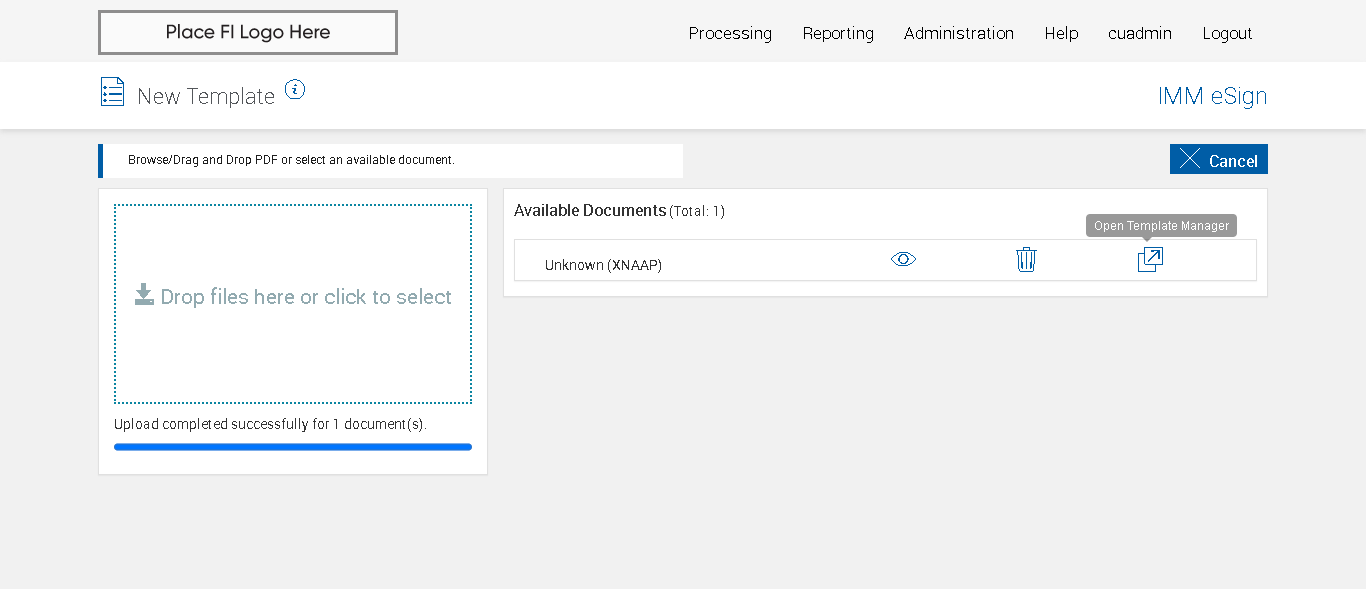1366x589 pixels.
Task: Click the X icon on Cancel button
Action: (x=1190, y=159)
